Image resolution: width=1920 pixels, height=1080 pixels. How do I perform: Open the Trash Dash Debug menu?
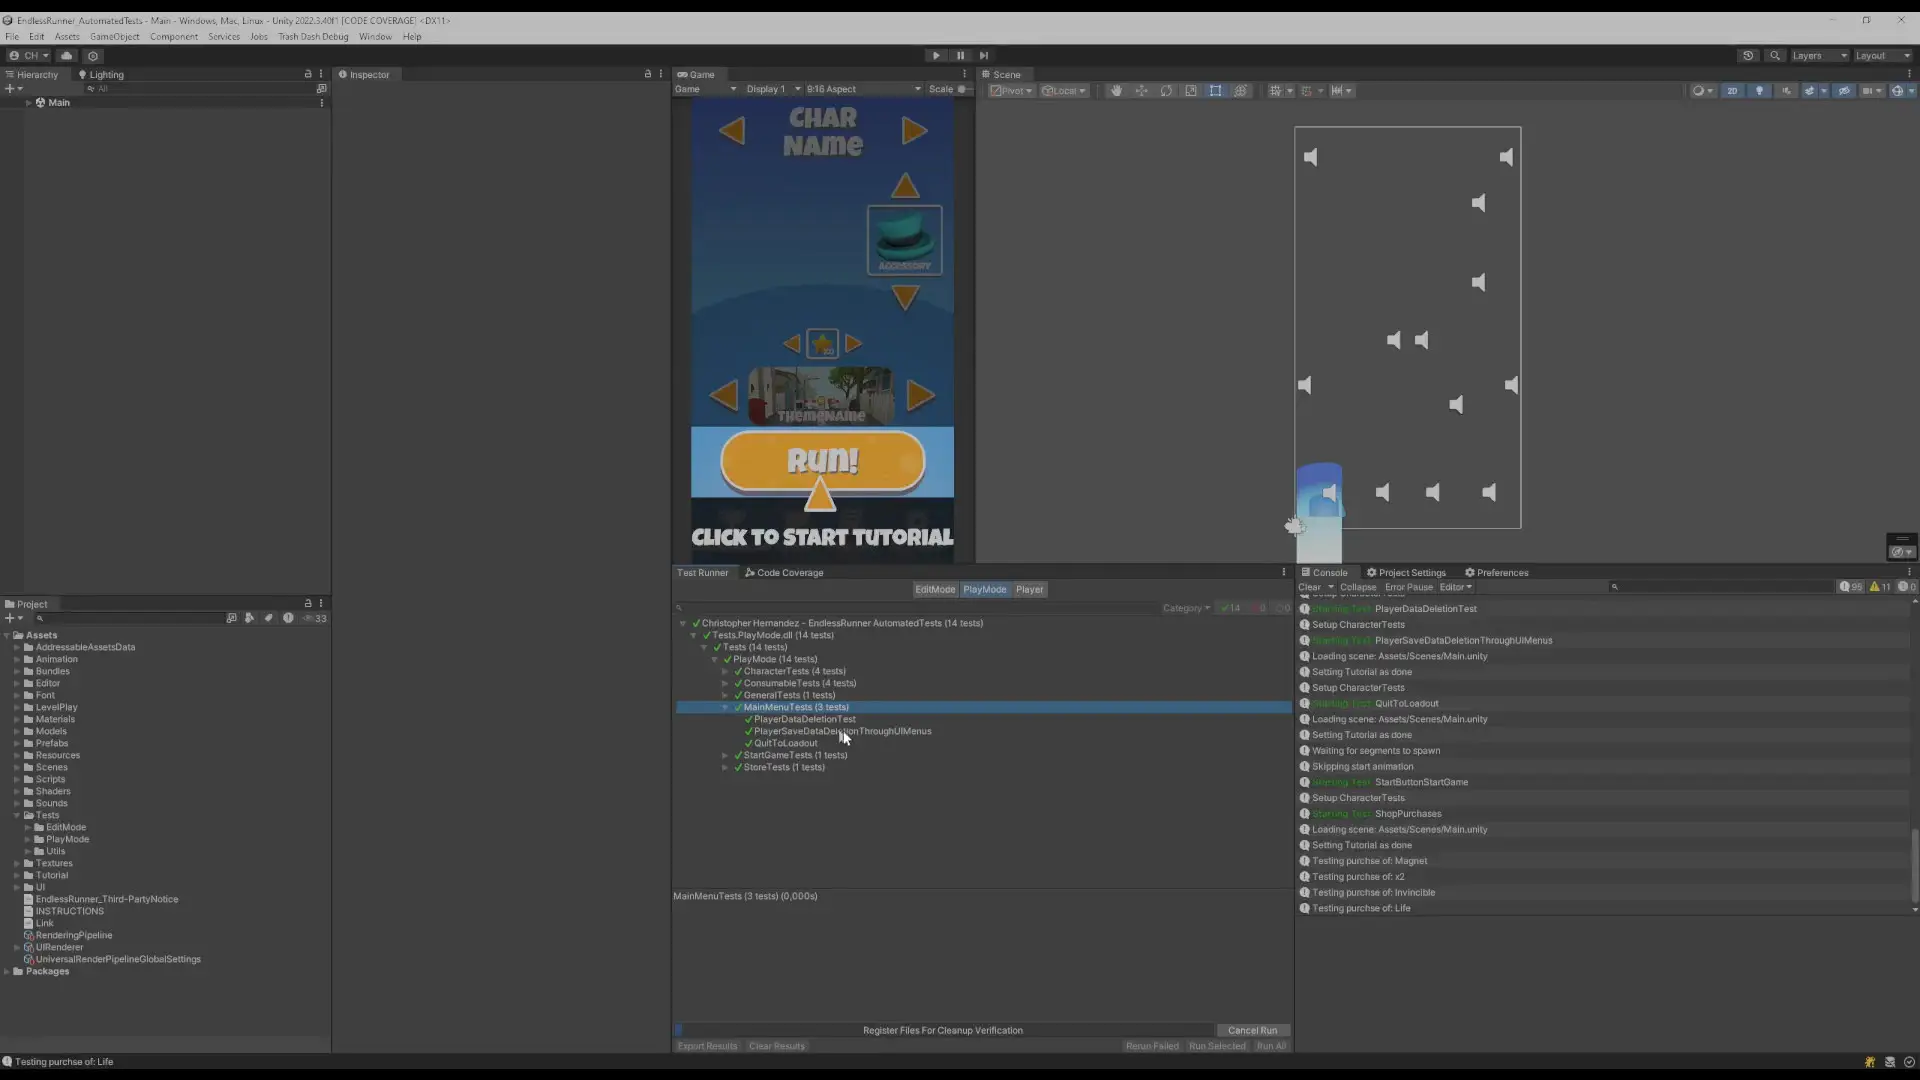point(313,37)
